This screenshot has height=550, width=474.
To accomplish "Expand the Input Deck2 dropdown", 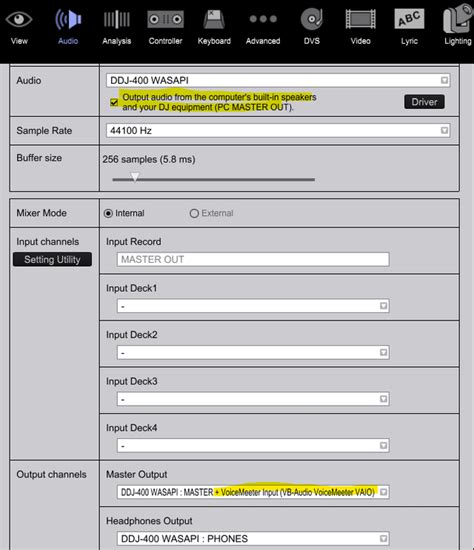I will 253,353.
